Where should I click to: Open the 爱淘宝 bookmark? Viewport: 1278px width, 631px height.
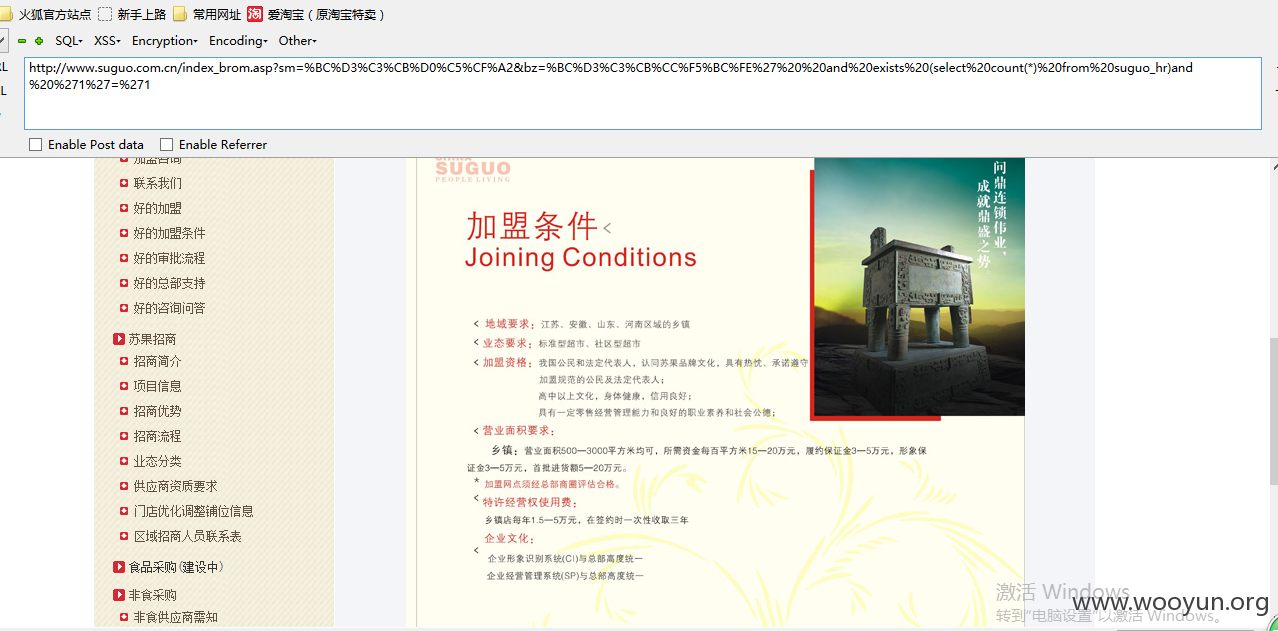pos(316,14)
